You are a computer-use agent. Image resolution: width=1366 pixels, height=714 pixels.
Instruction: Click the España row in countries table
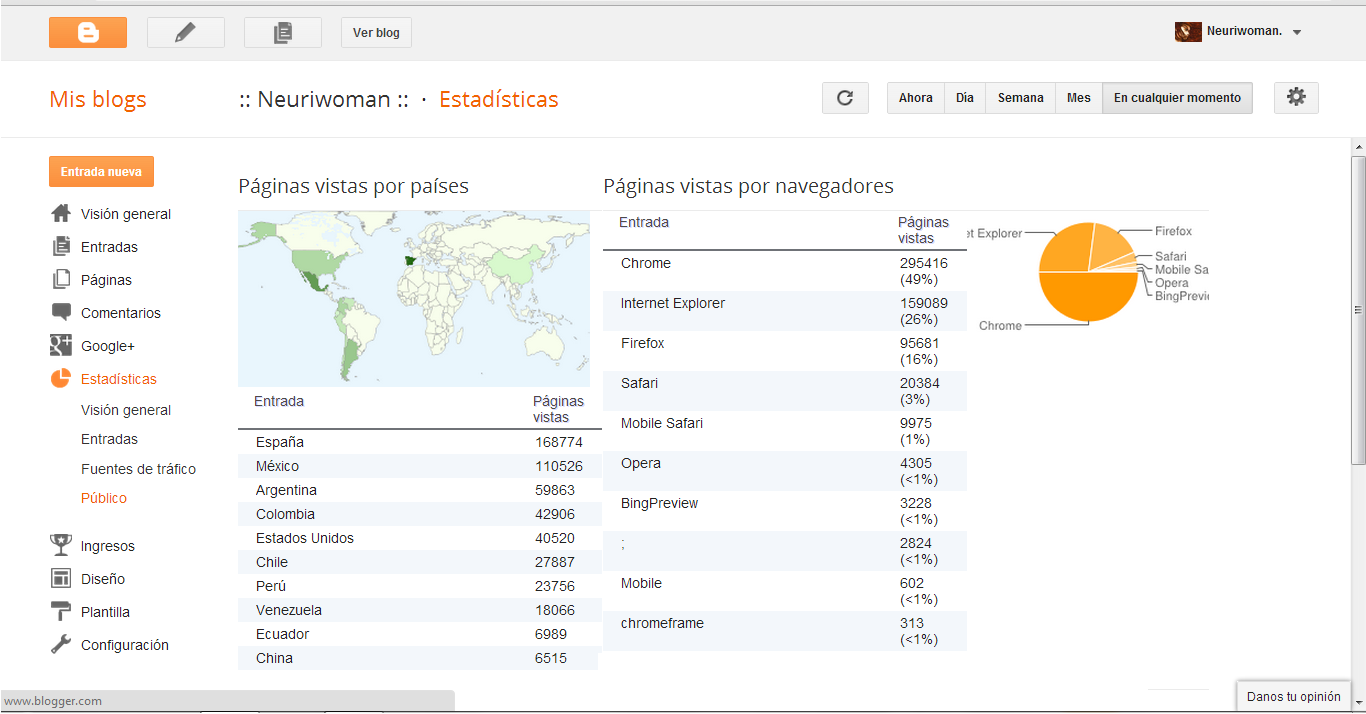click(x=419, y=442)
